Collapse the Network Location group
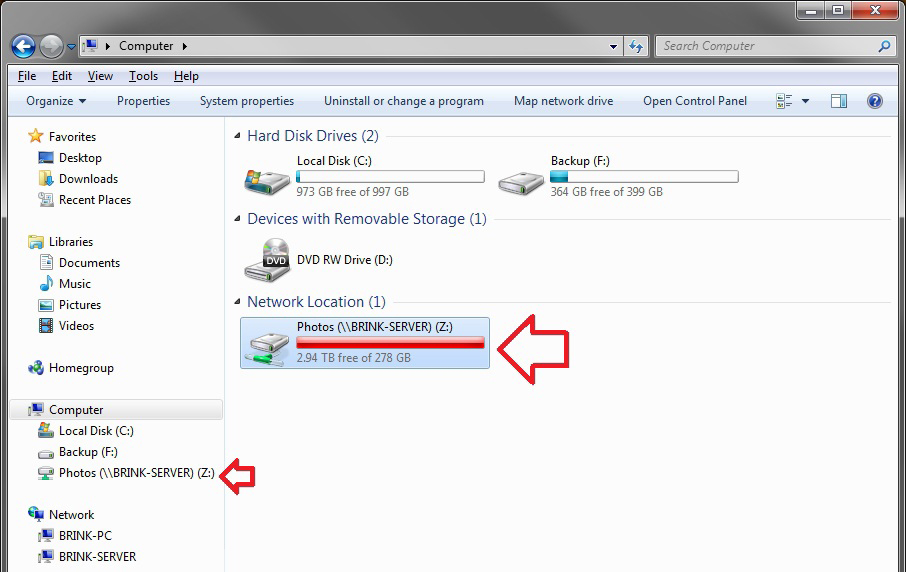Image resolution: width=906 pixels, height=572 pixels. (237, 302)
